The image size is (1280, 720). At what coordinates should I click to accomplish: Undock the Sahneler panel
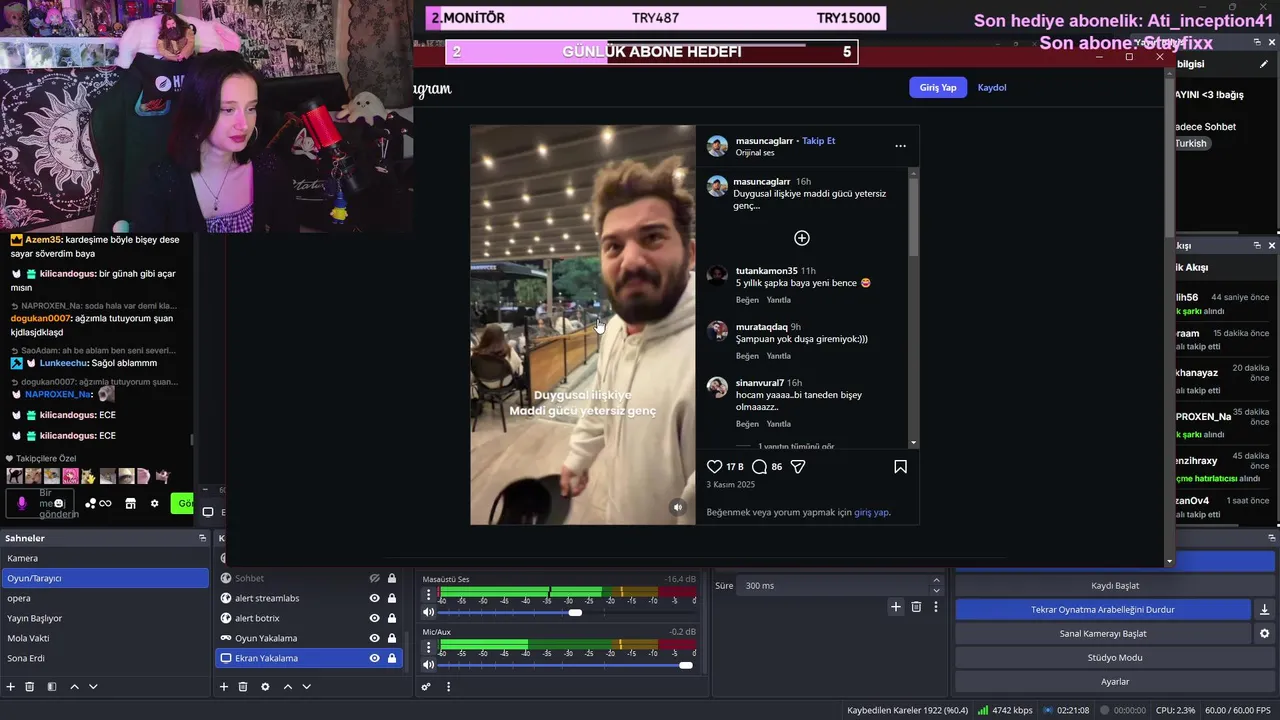[x=202, y=538]
